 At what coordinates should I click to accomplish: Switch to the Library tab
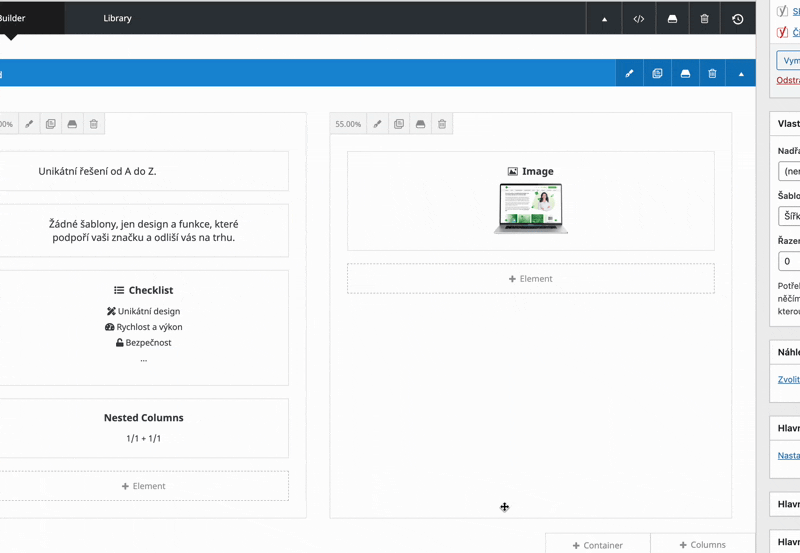pos(117,18)
